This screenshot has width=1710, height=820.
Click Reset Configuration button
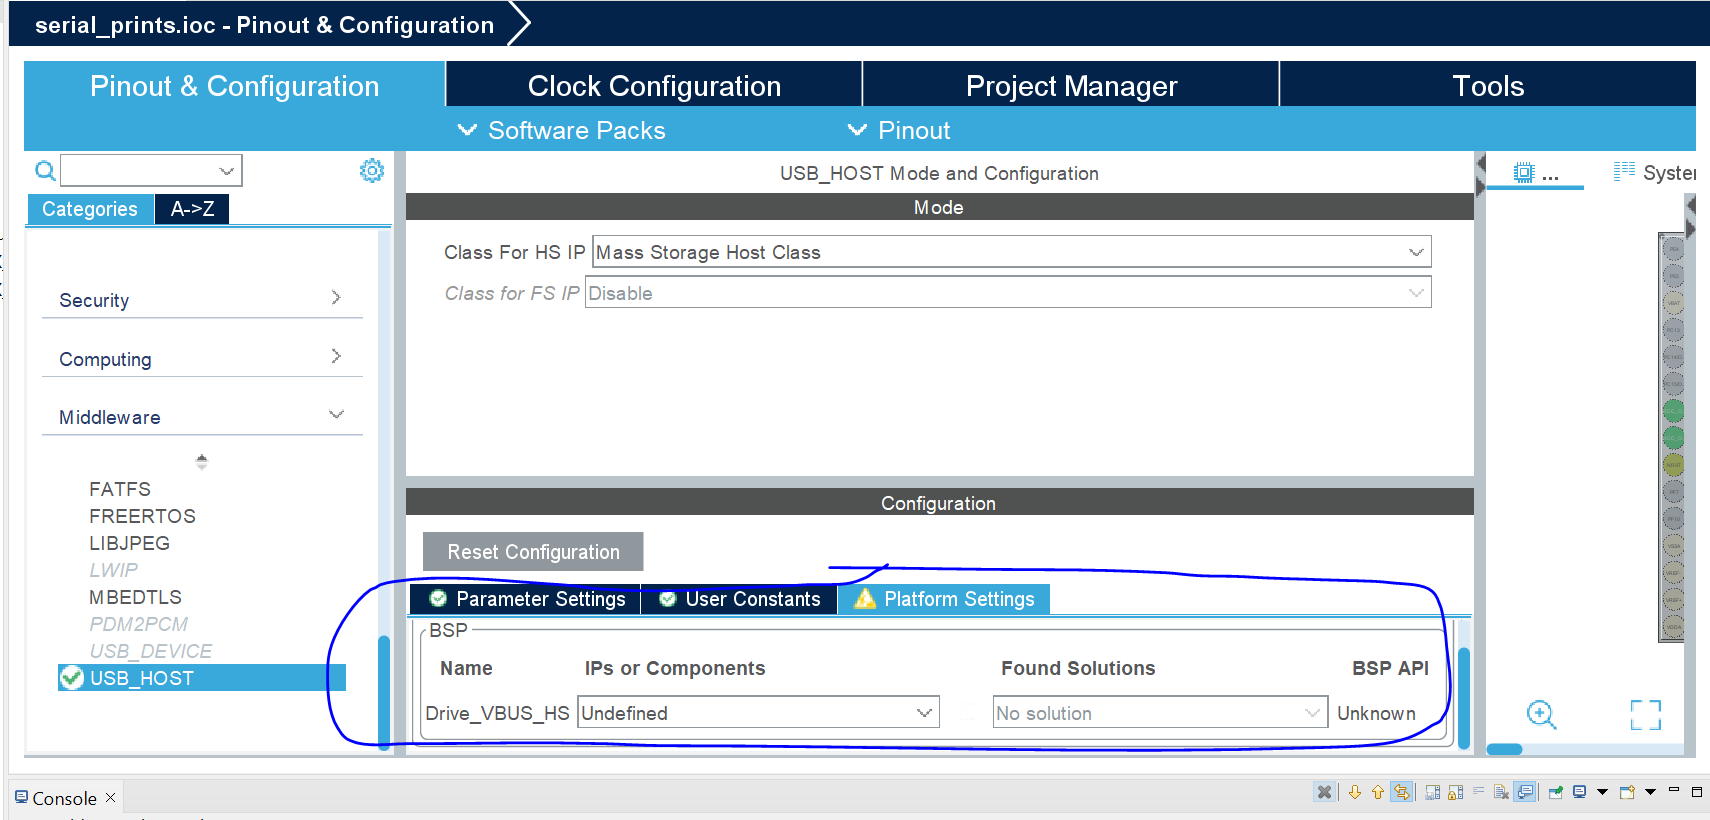[x=533, y=552]
